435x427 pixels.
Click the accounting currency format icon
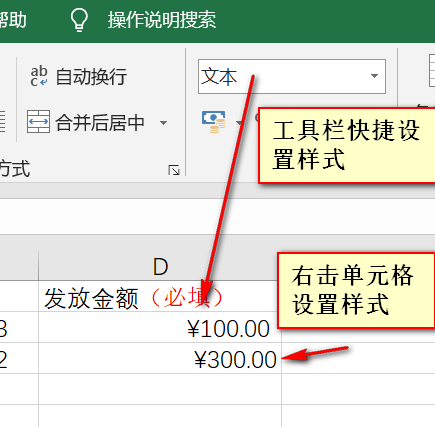point(213,122)
